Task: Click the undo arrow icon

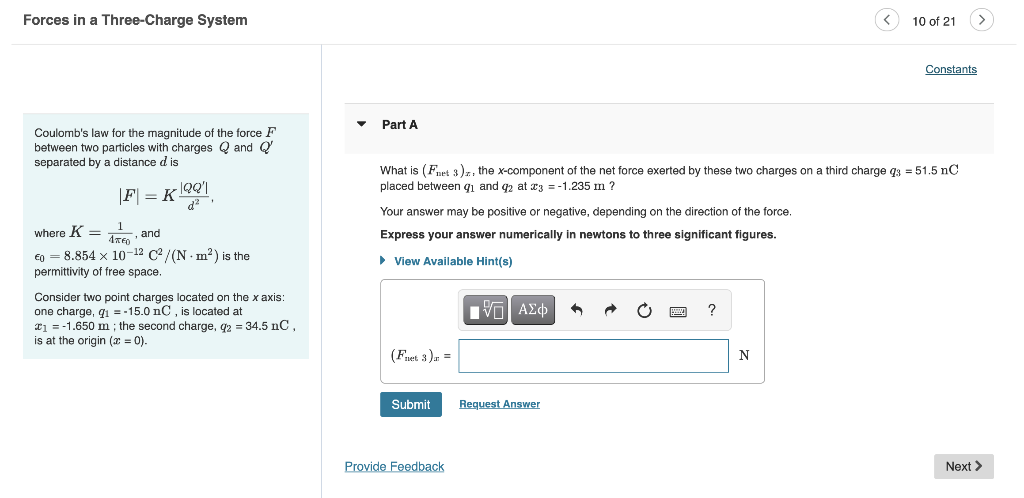Action: tap(576, 310)
